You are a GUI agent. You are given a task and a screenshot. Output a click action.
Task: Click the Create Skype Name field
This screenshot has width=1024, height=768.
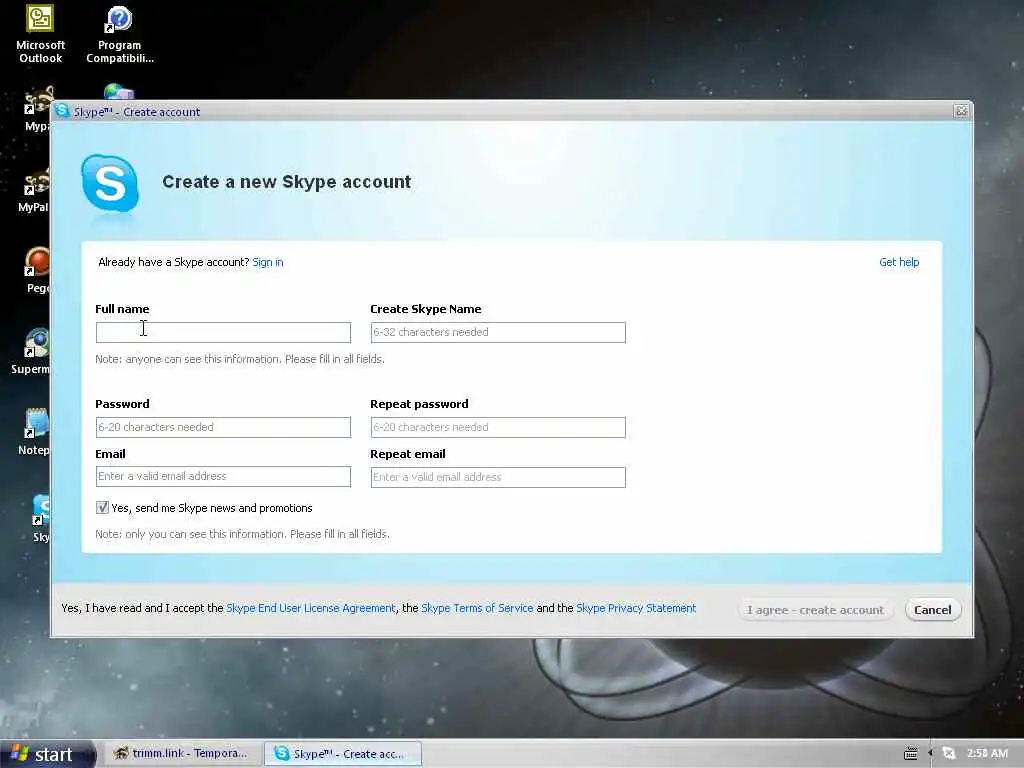coord(498,332)
